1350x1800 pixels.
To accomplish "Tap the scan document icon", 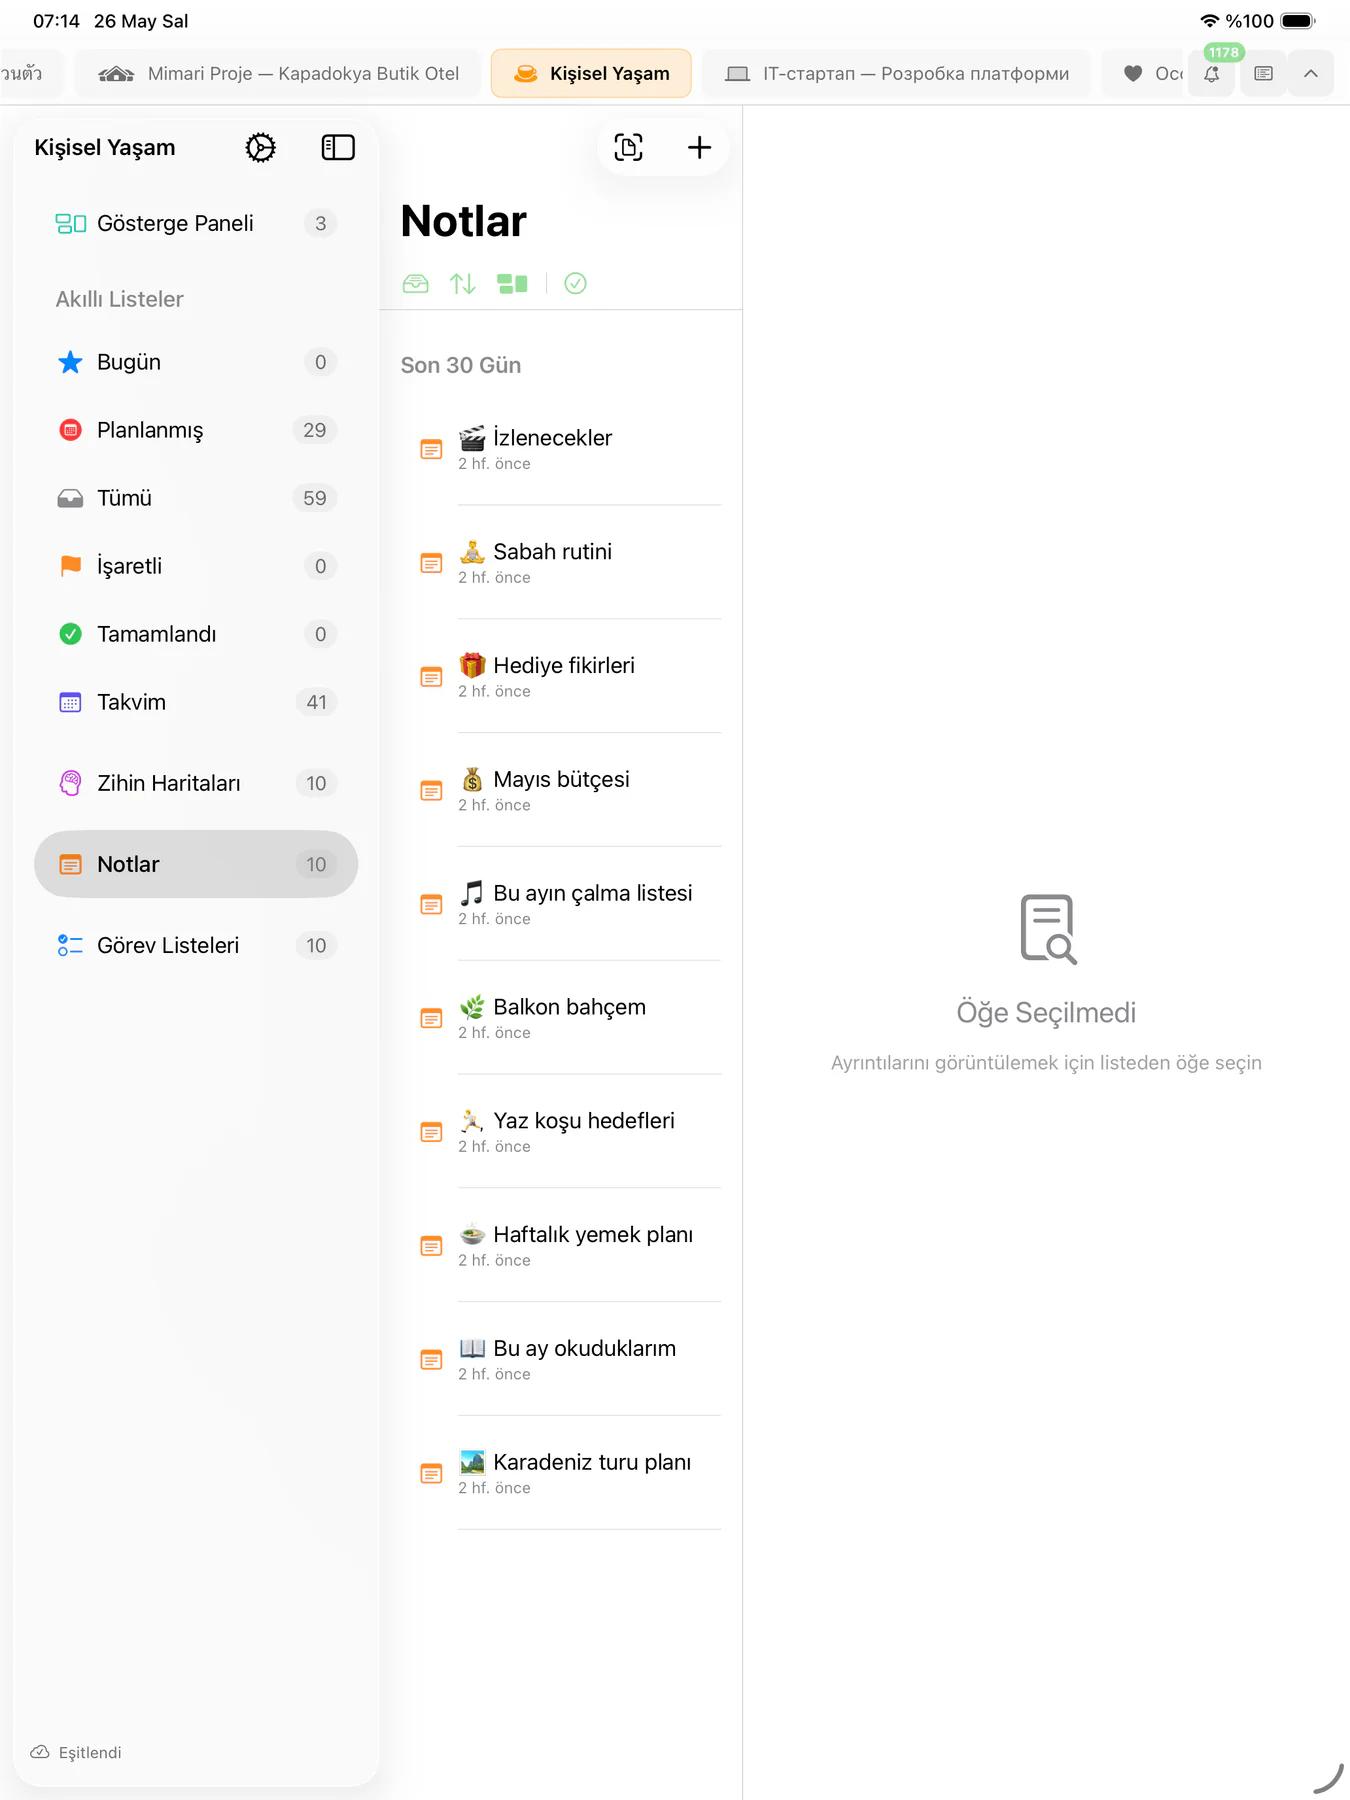I will [x=628, y=148].
